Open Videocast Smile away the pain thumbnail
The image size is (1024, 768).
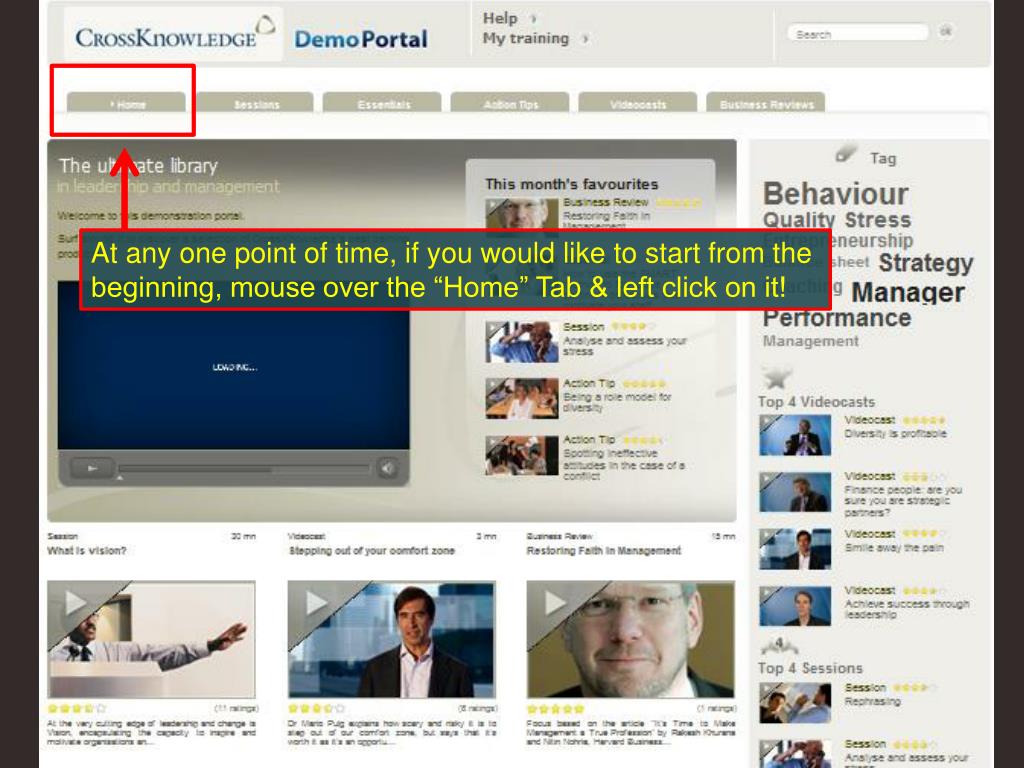coord(795,549)
